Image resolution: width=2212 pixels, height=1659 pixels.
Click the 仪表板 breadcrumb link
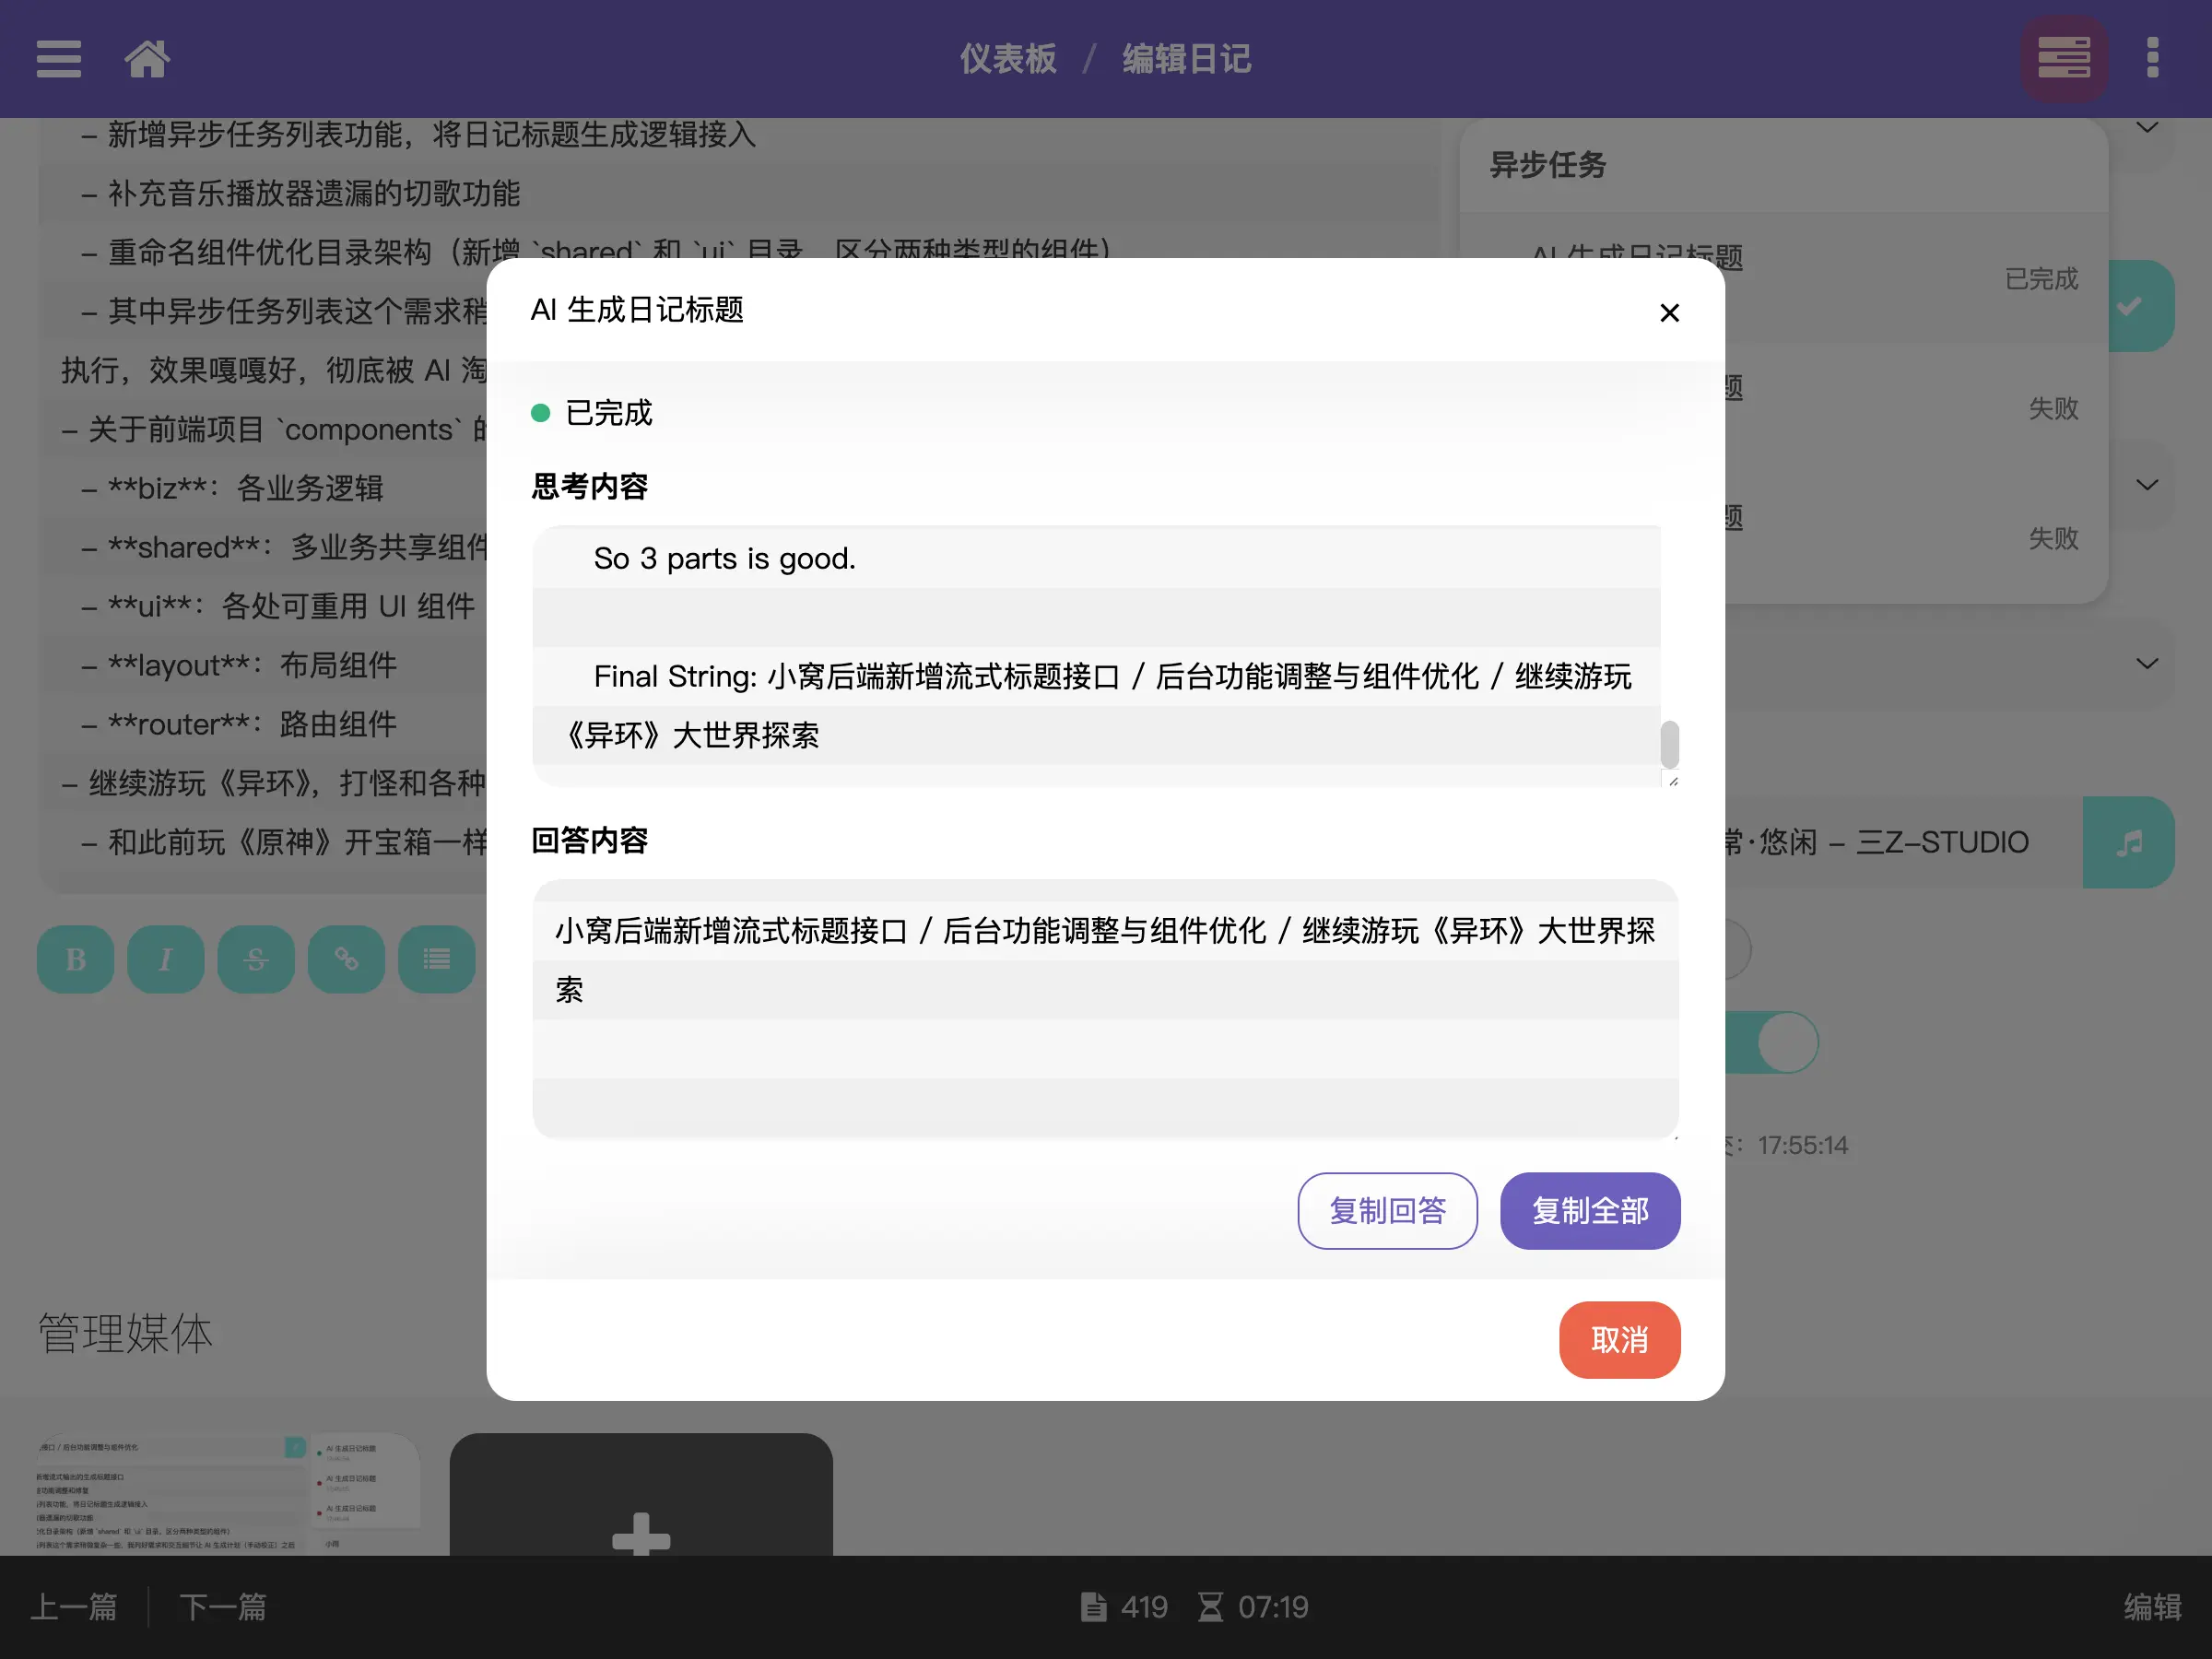pos(1008,58)
